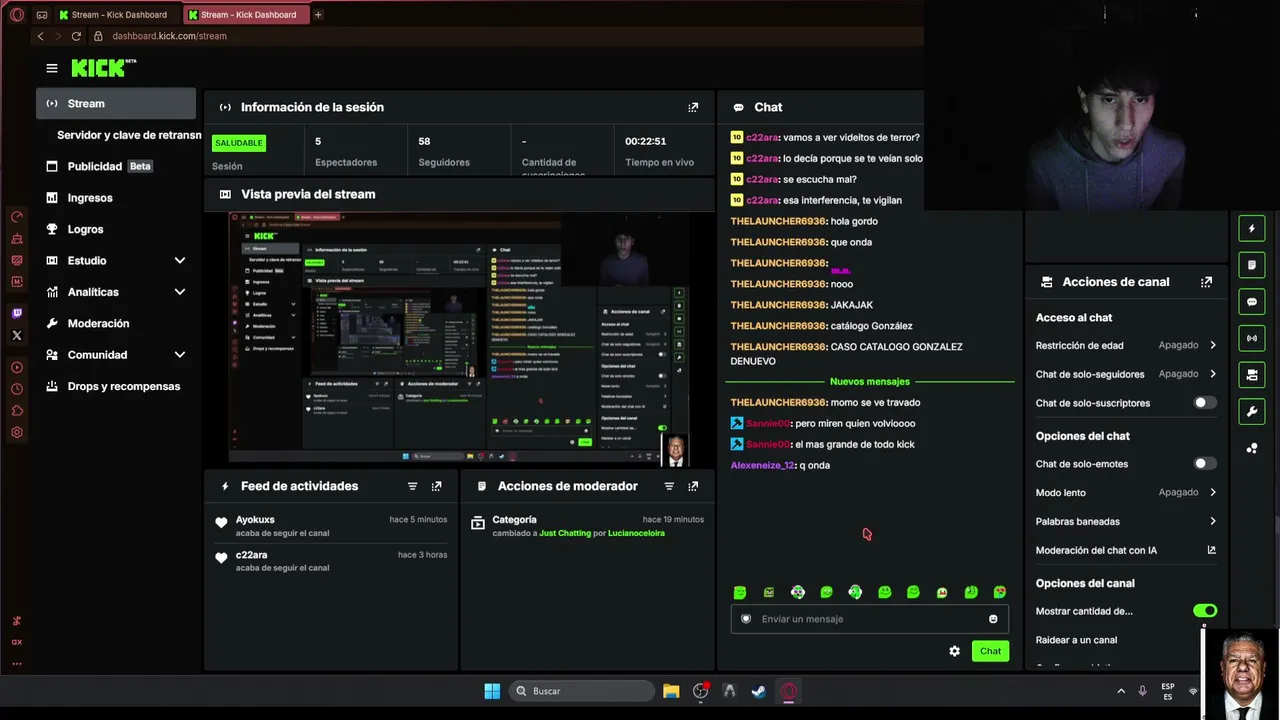The image size is (1280, 720).
Task: Select Stream in the sidebar
Action: pos(116,104)
